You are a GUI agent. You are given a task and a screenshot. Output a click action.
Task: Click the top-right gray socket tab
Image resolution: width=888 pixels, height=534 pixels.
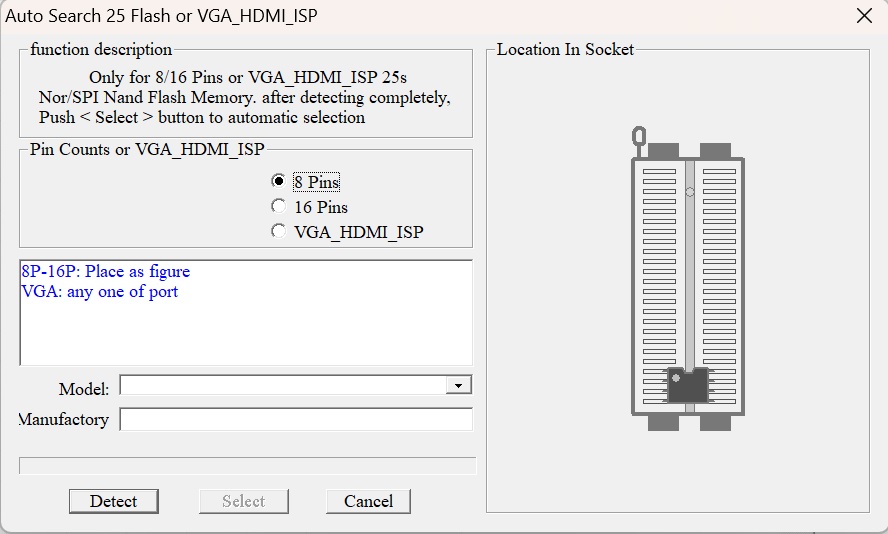click(715, 151)
